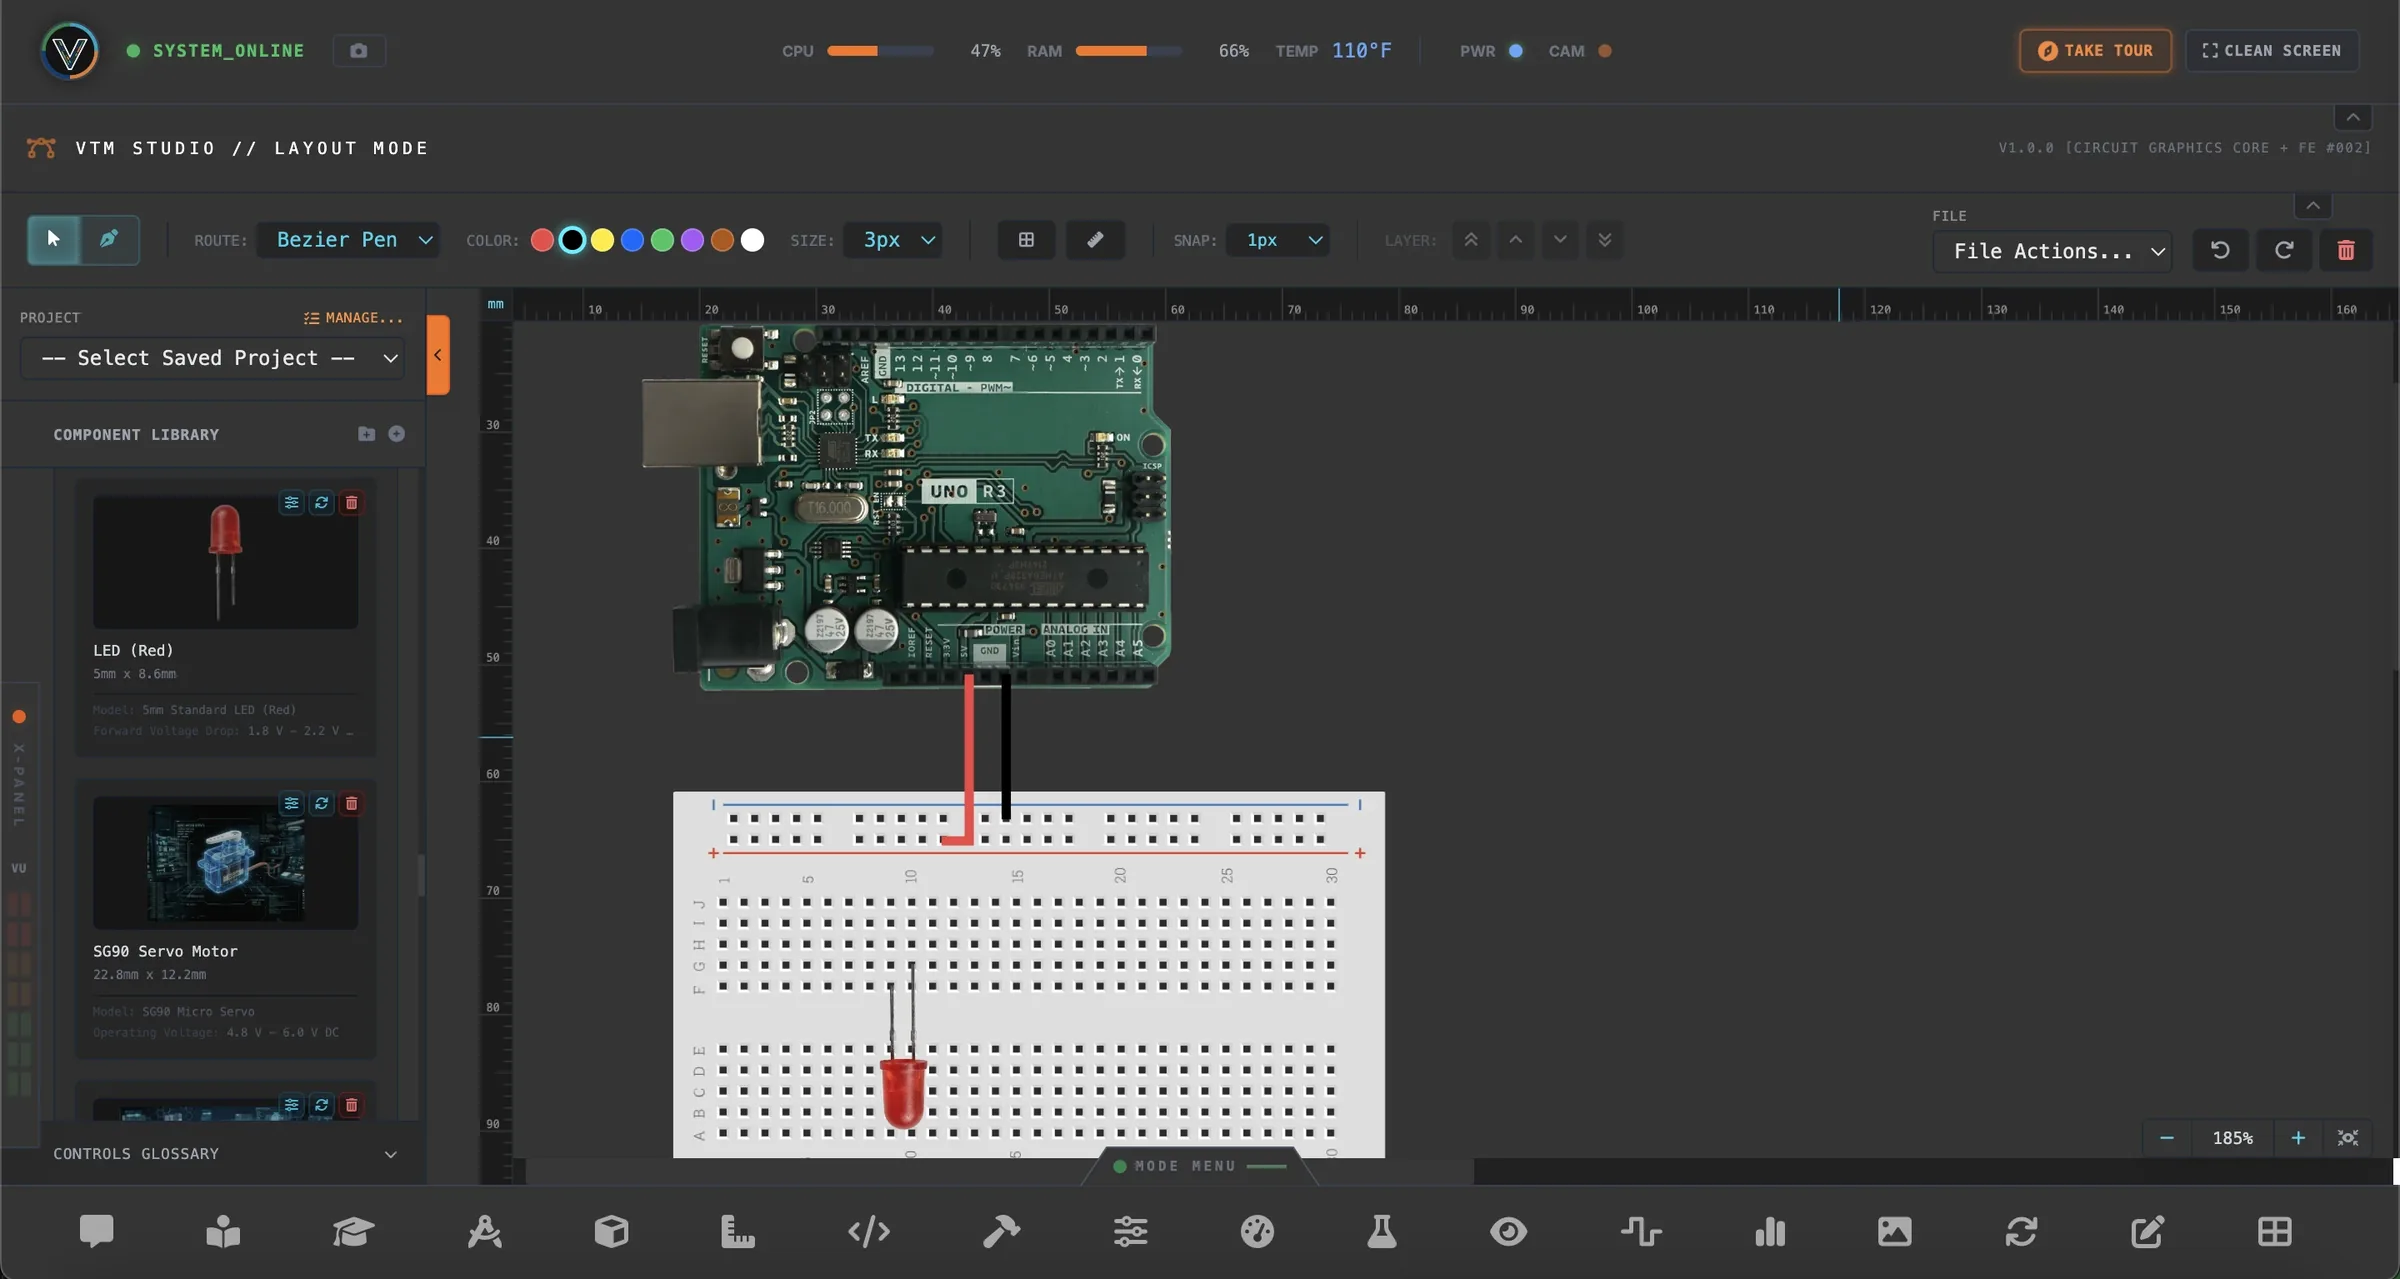The width and height of the screenshot is (2400, 1279).
Task: Pick the orange wire color swatch
Action: [722, 240]
